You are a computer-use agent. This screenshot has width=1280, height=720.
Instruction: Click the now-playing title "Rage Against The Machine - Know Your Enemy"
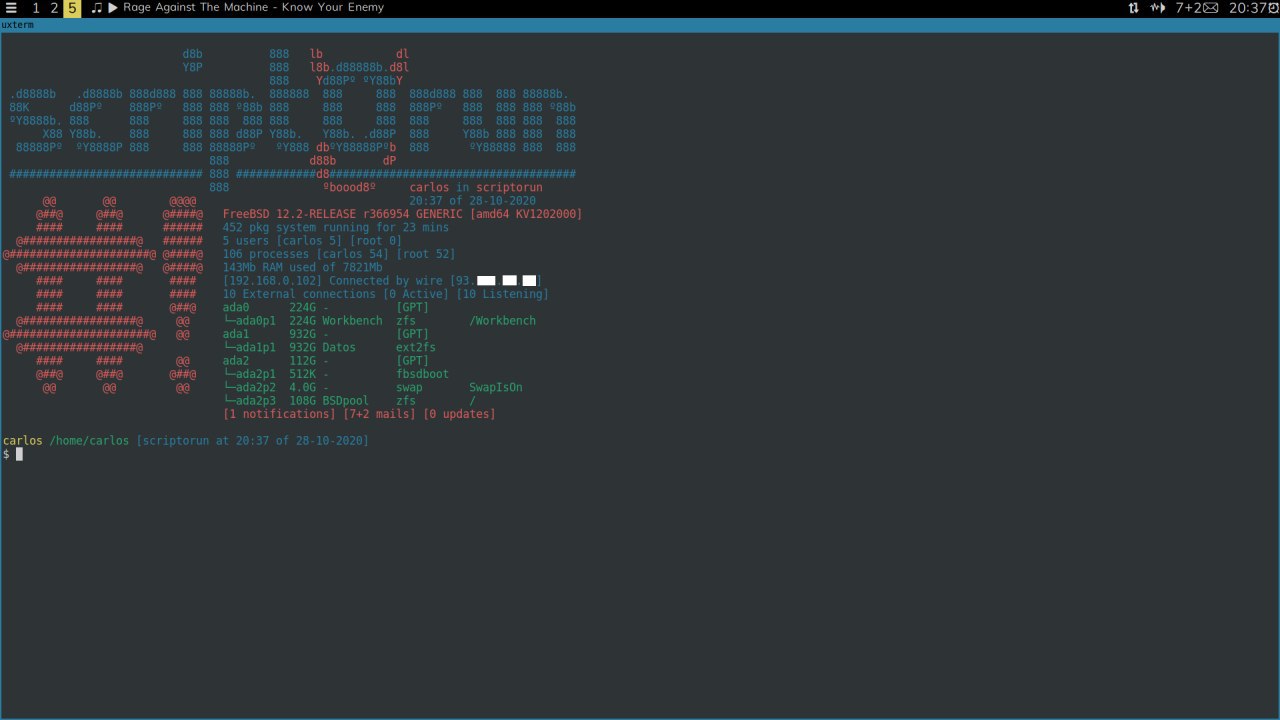253,8
